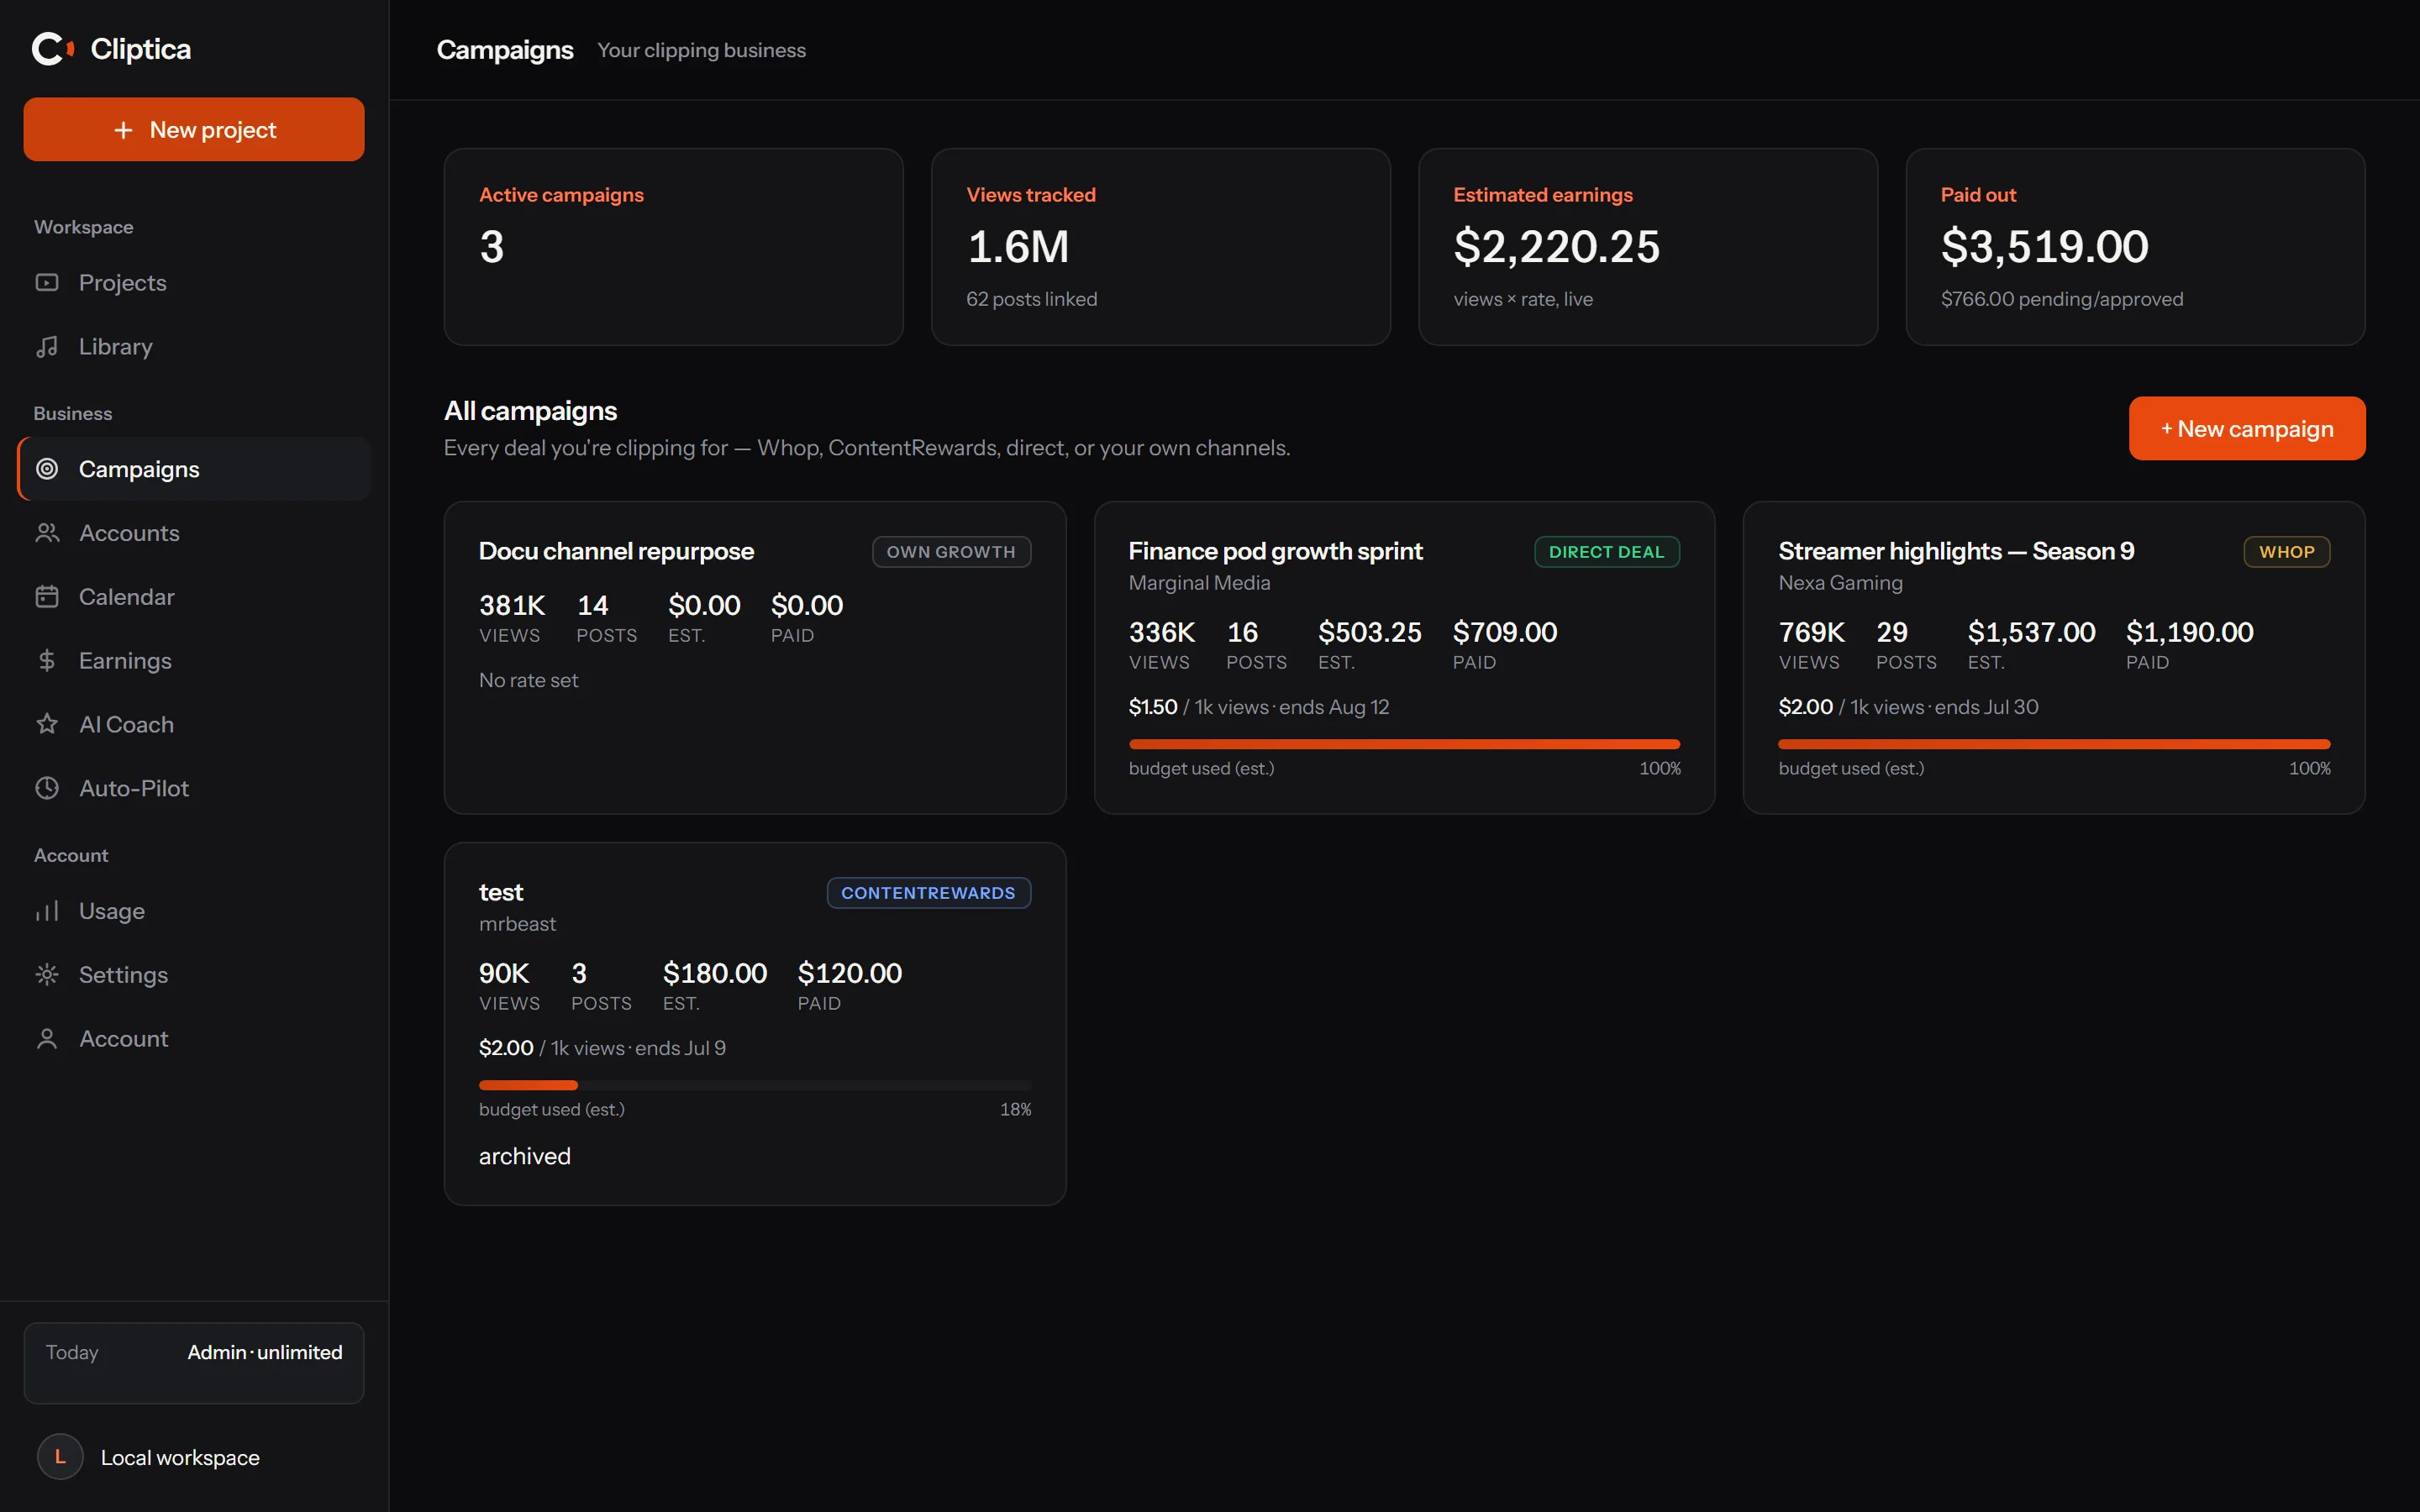The width and height of the screenshot is (2420, 1512).
Task: Open the Local workspace switcher
Action: (194, 1457)
